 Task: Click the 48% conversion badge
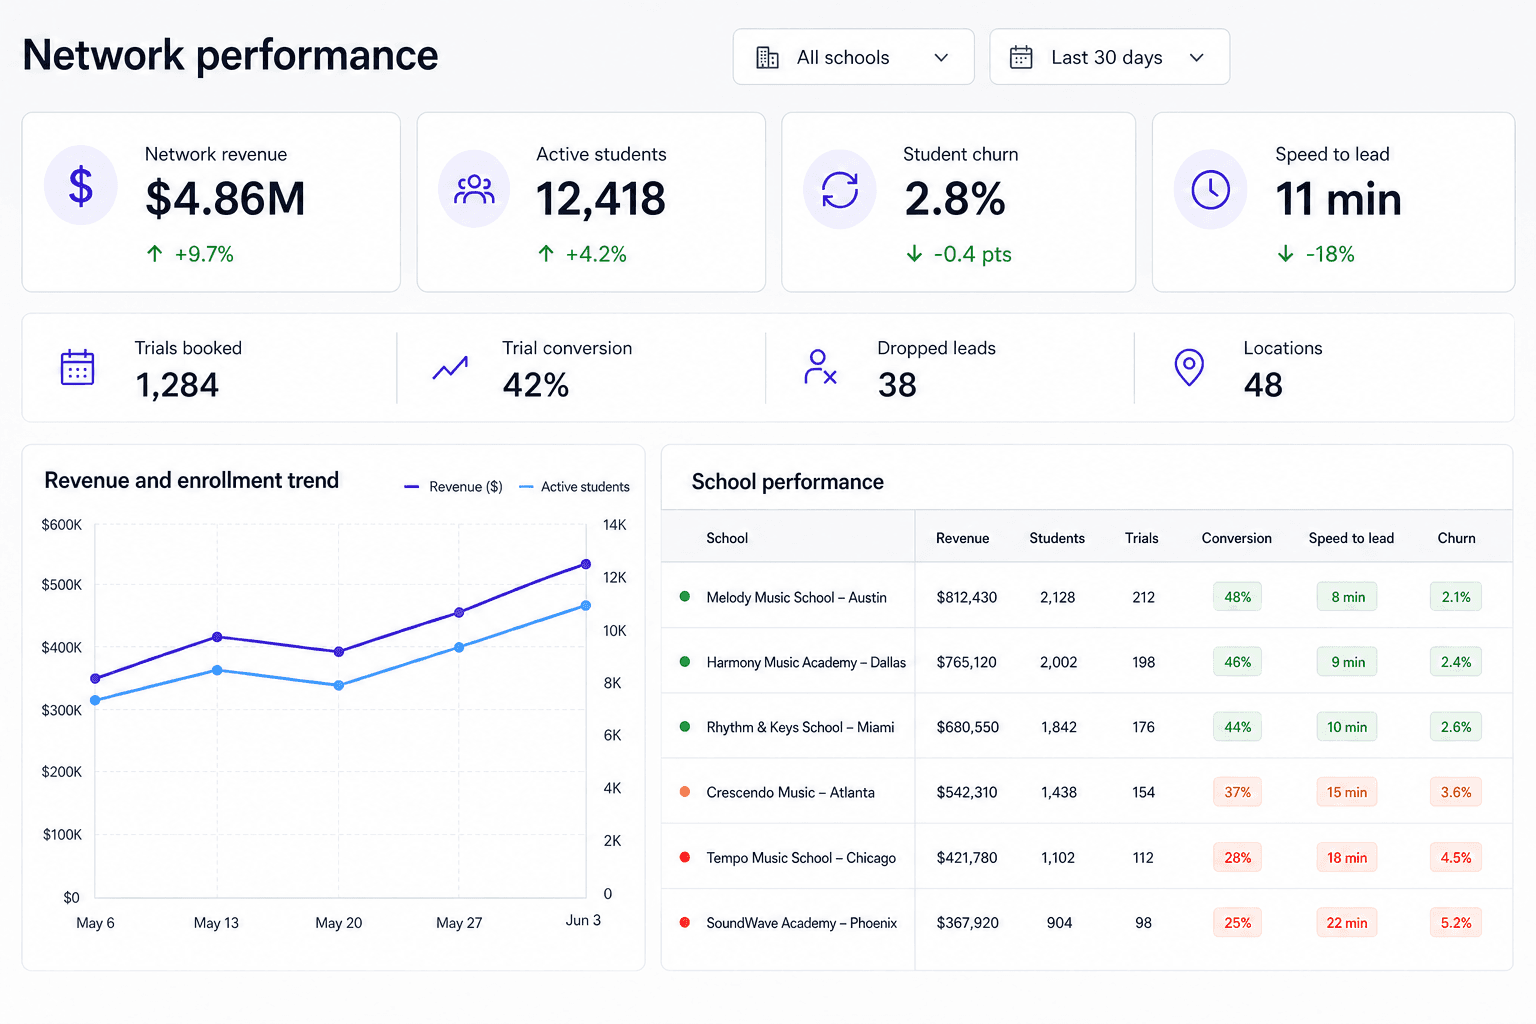tap(1237, 597)
